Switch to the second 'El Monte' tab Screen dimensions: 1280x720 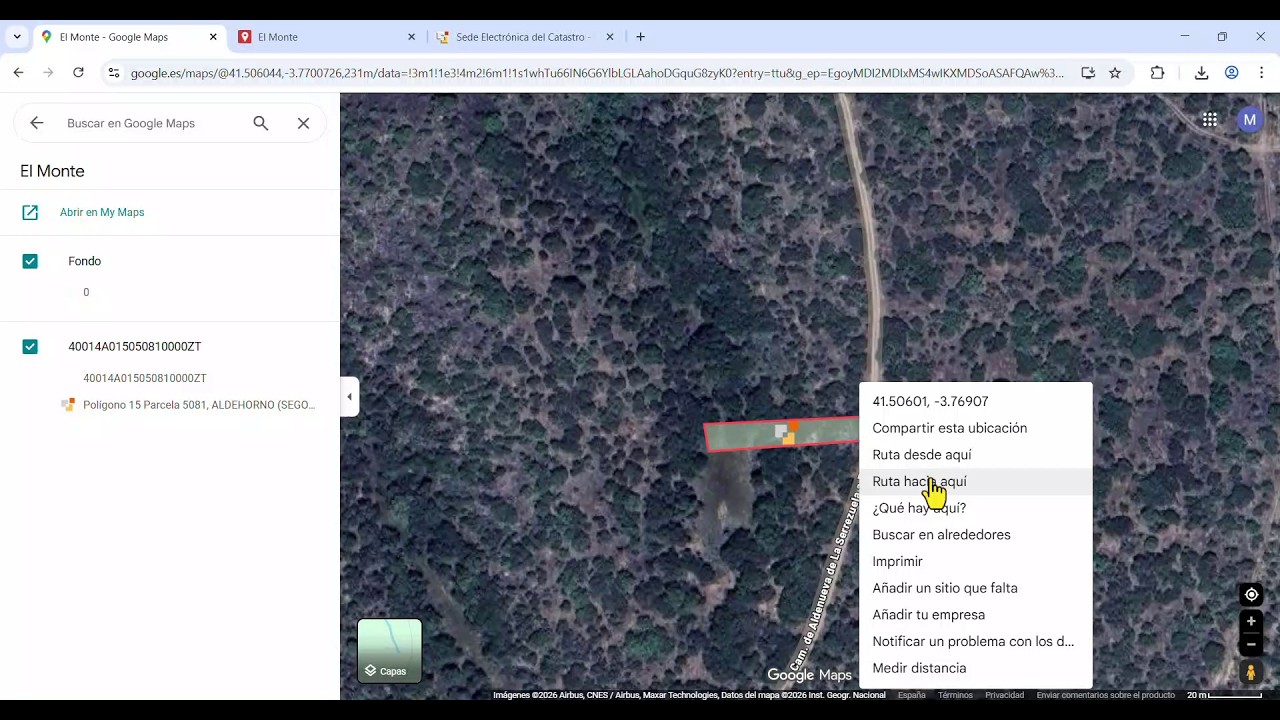pyautogui.click(x=328, y=37)
